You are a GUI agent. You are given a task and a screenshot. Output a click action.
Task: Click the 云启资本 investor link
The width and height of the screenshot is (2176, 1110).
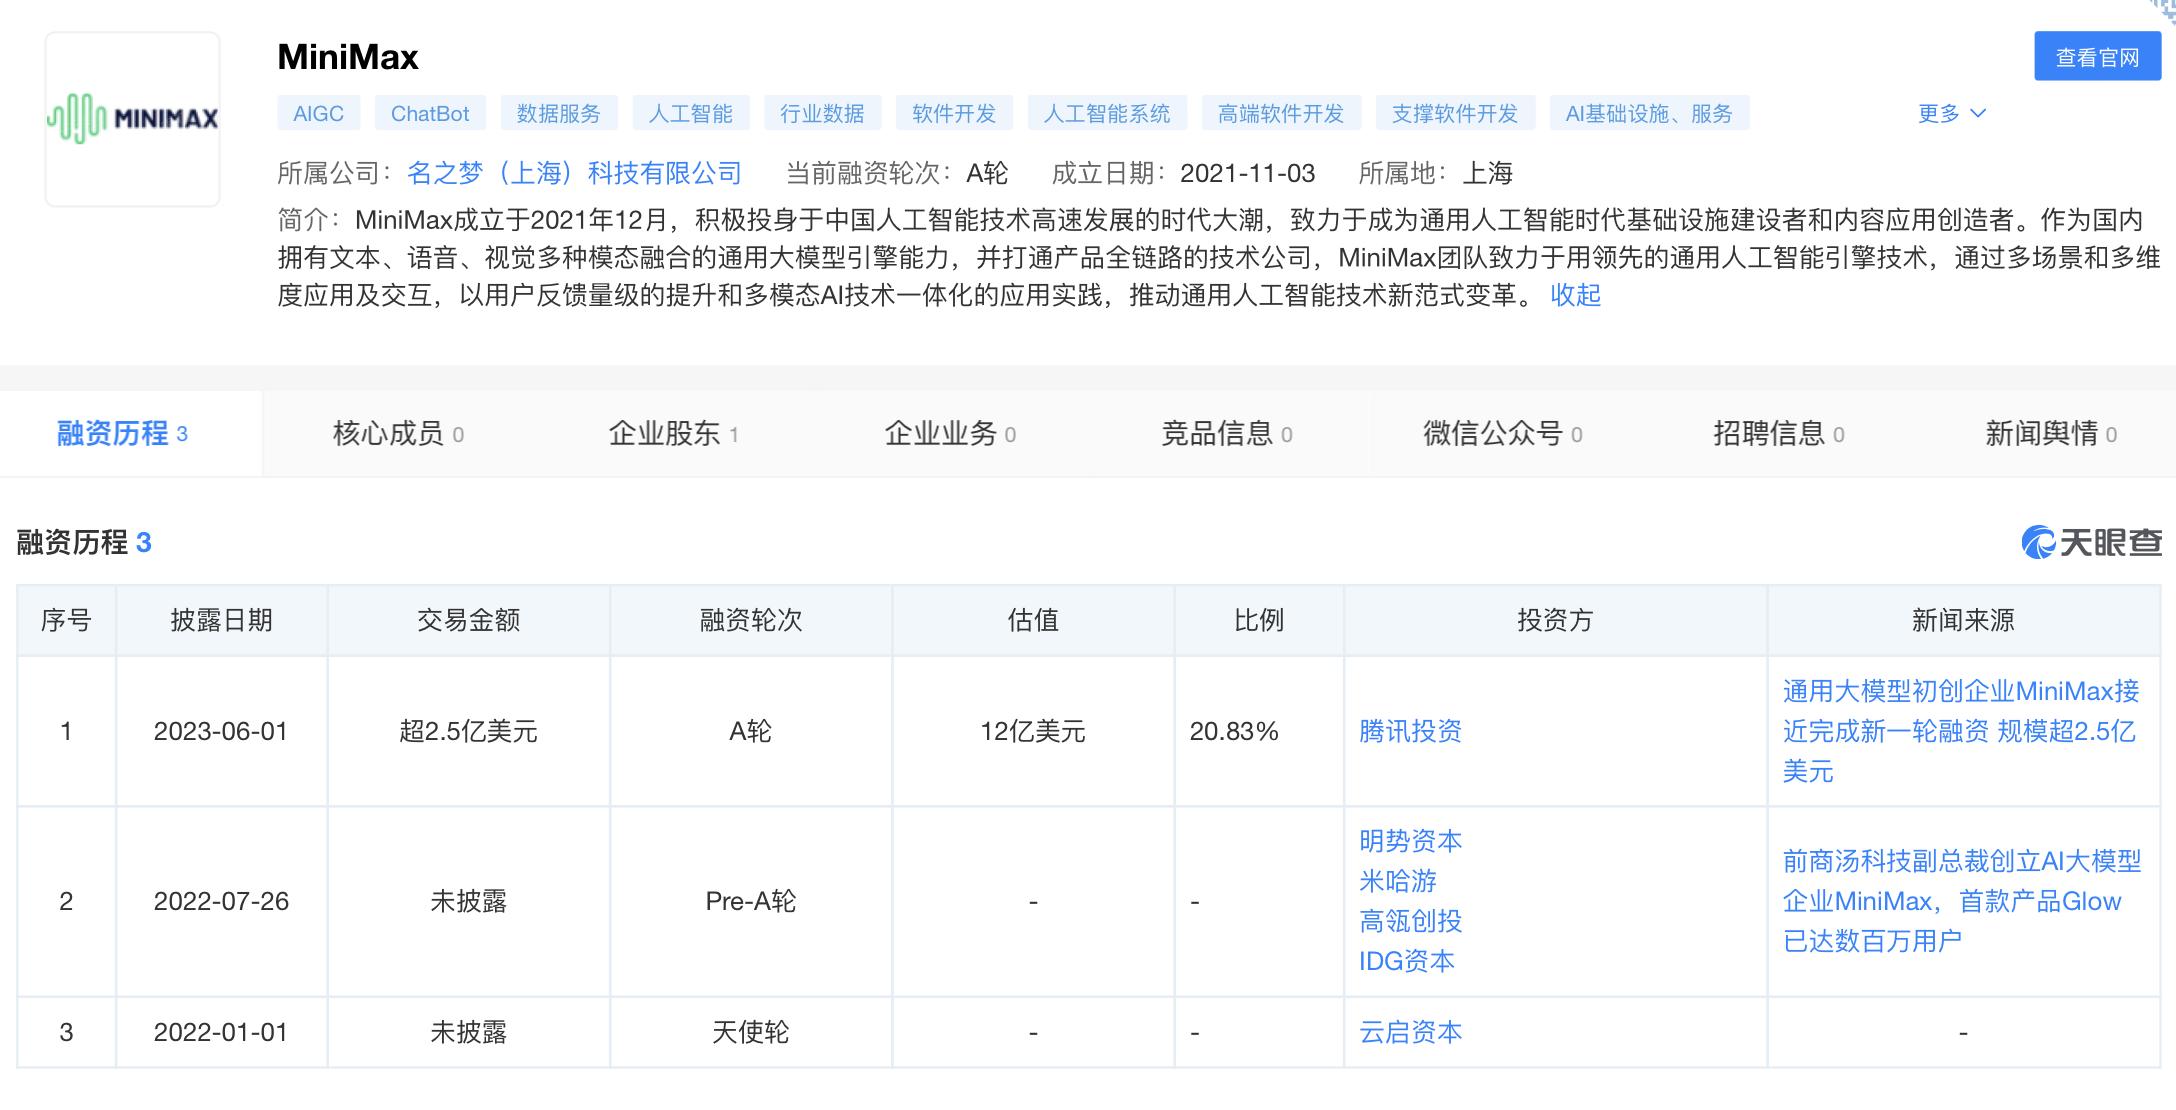click(x=1408, y=1031)
